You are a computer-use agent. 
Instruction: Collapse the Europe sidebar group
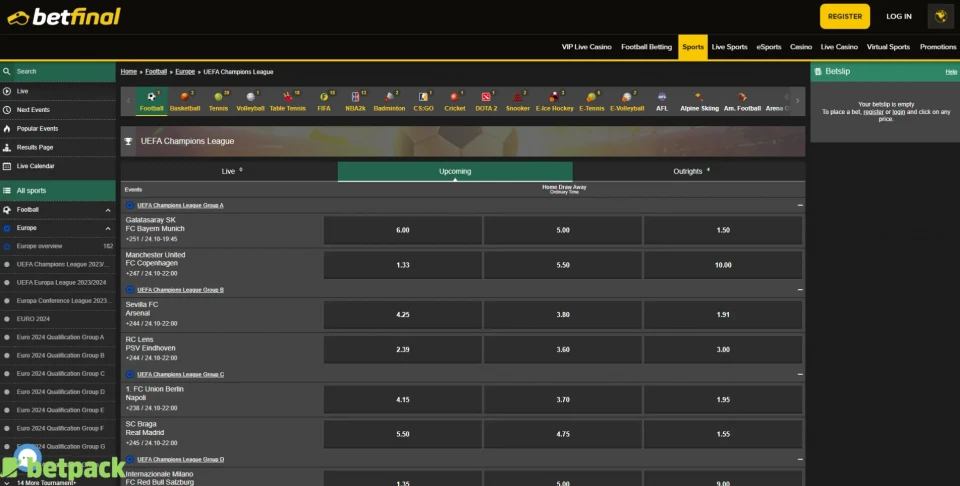pyautogui.click(x=108, y=228)
